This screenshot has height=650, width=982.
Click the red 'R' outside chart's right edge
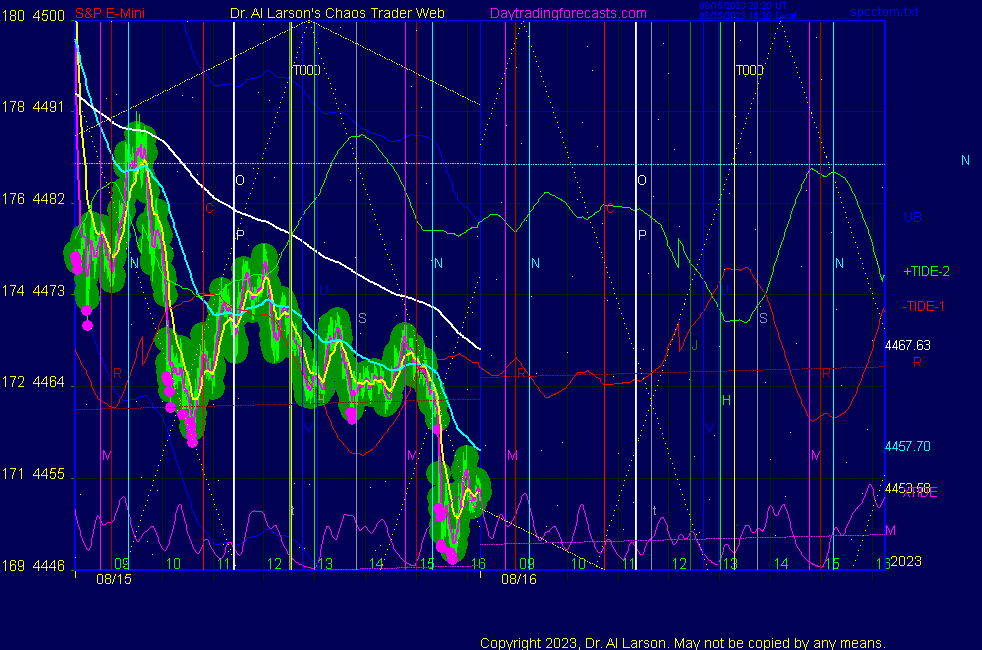[917, 363]
